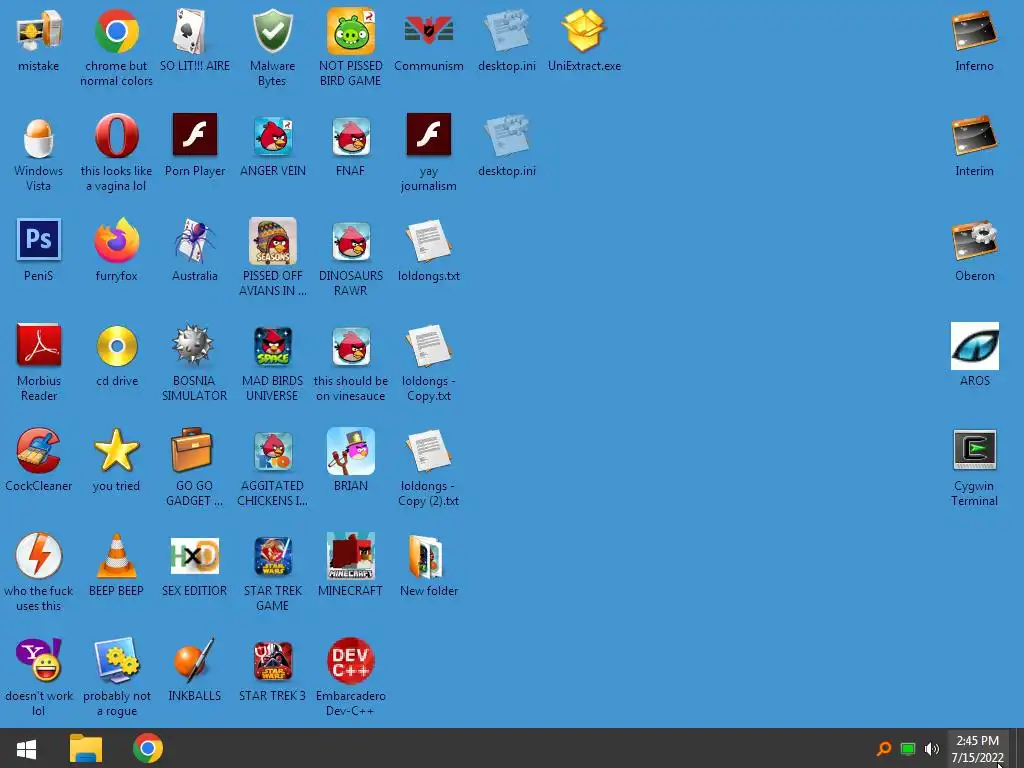Launch 'BOSNIA SIMULATOR' minesweeper icon
This screenshot has height=768, width=1024.
(x=193, y=345)
